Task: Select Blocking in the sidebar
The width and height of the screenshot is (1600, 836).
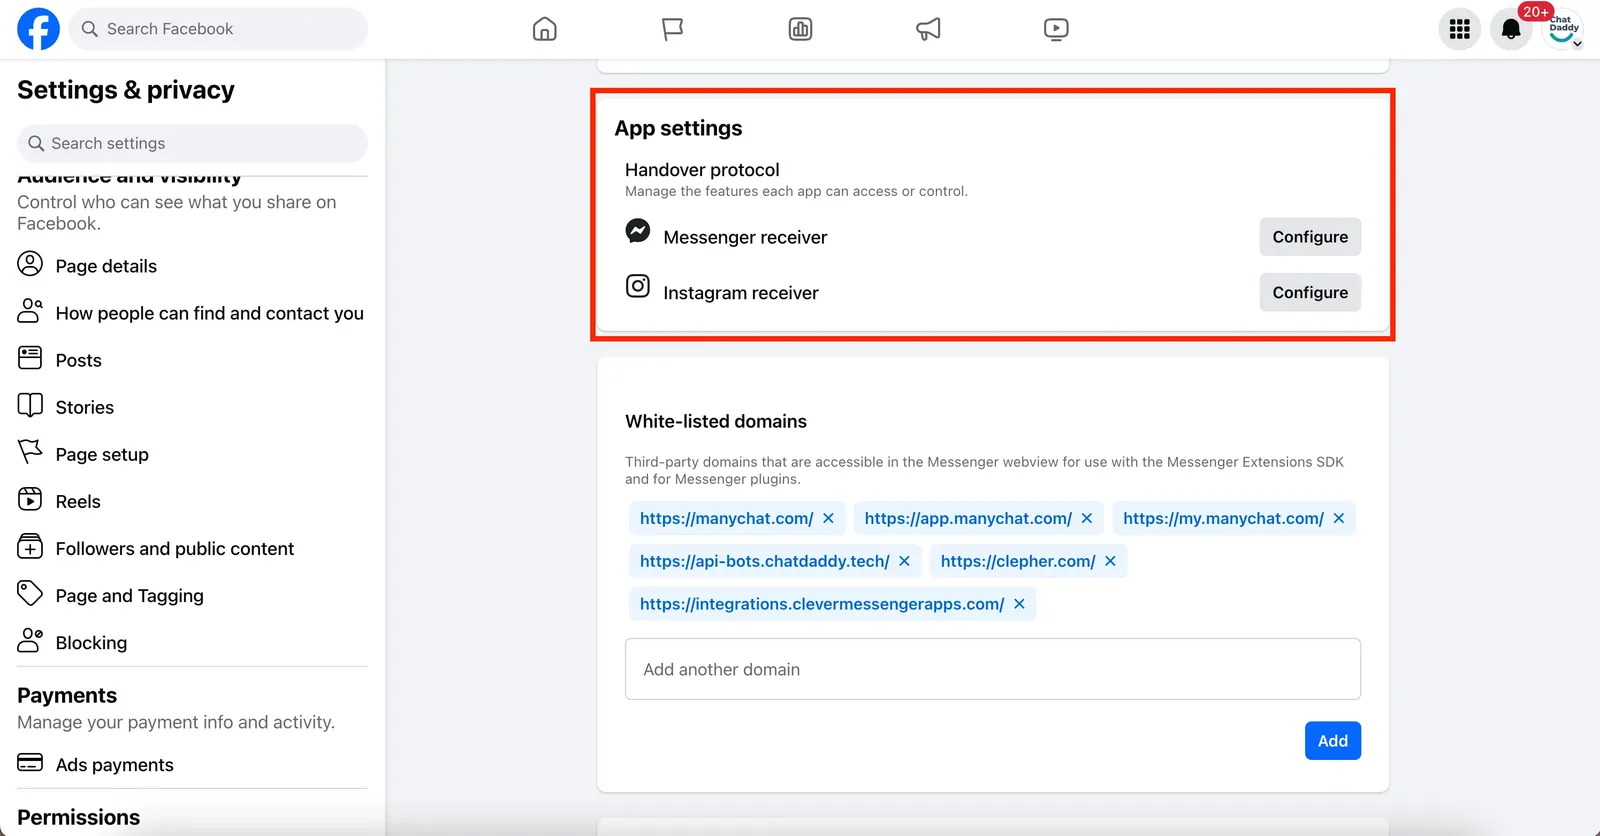Action: (91, 643)
